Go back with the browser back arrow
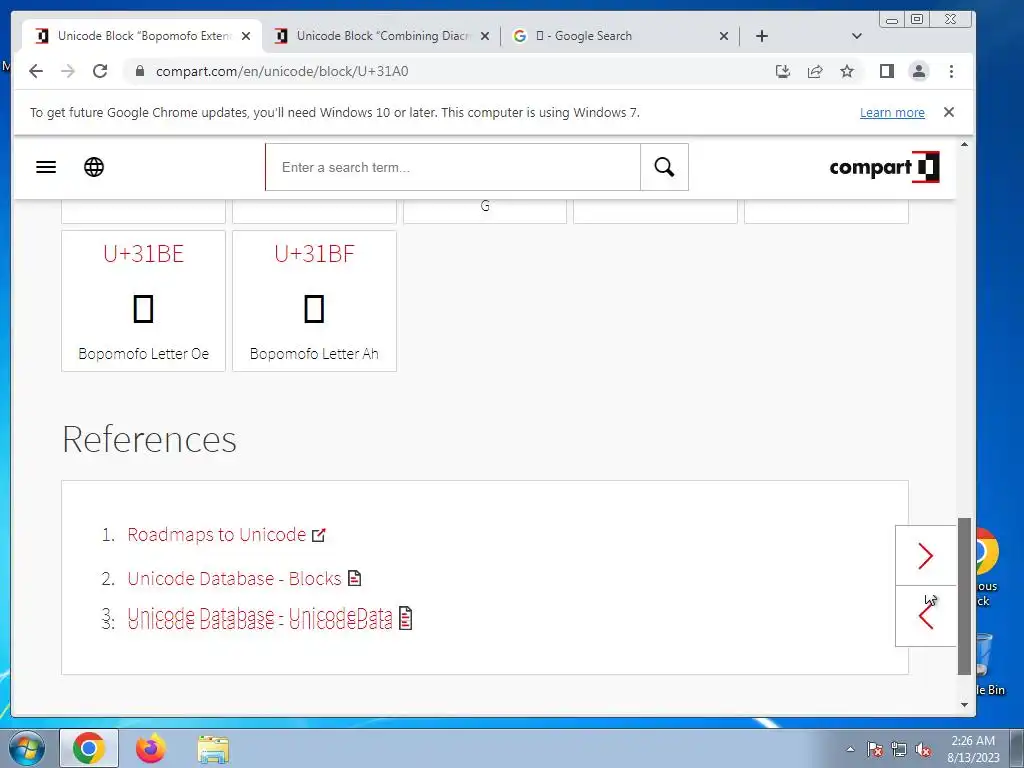The image size is (1024, 768). coord(36,71)
